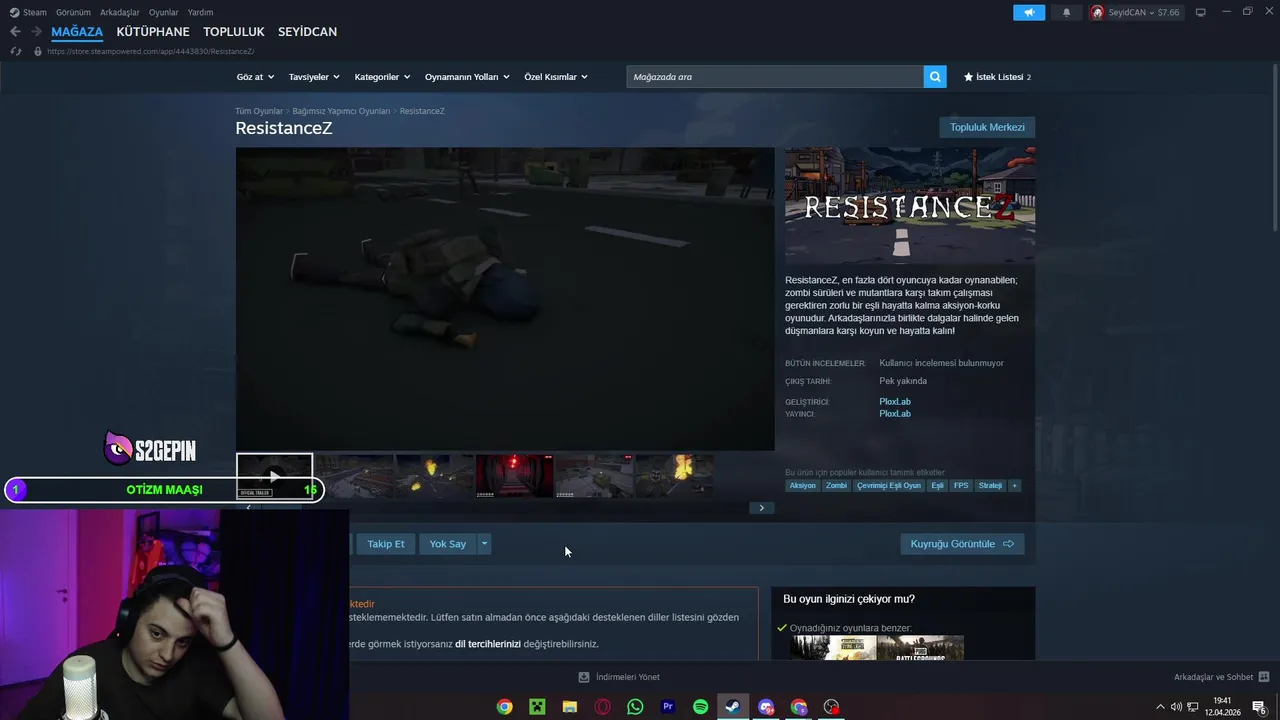
Task: Open Google Chrome from the taskbar
Action: (x=505, y=707)
